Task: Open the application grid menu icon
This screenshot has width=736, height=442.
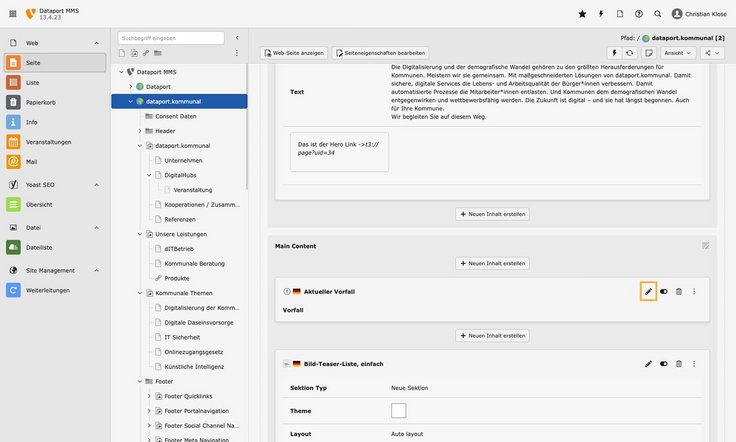Action: click(12, 14)
